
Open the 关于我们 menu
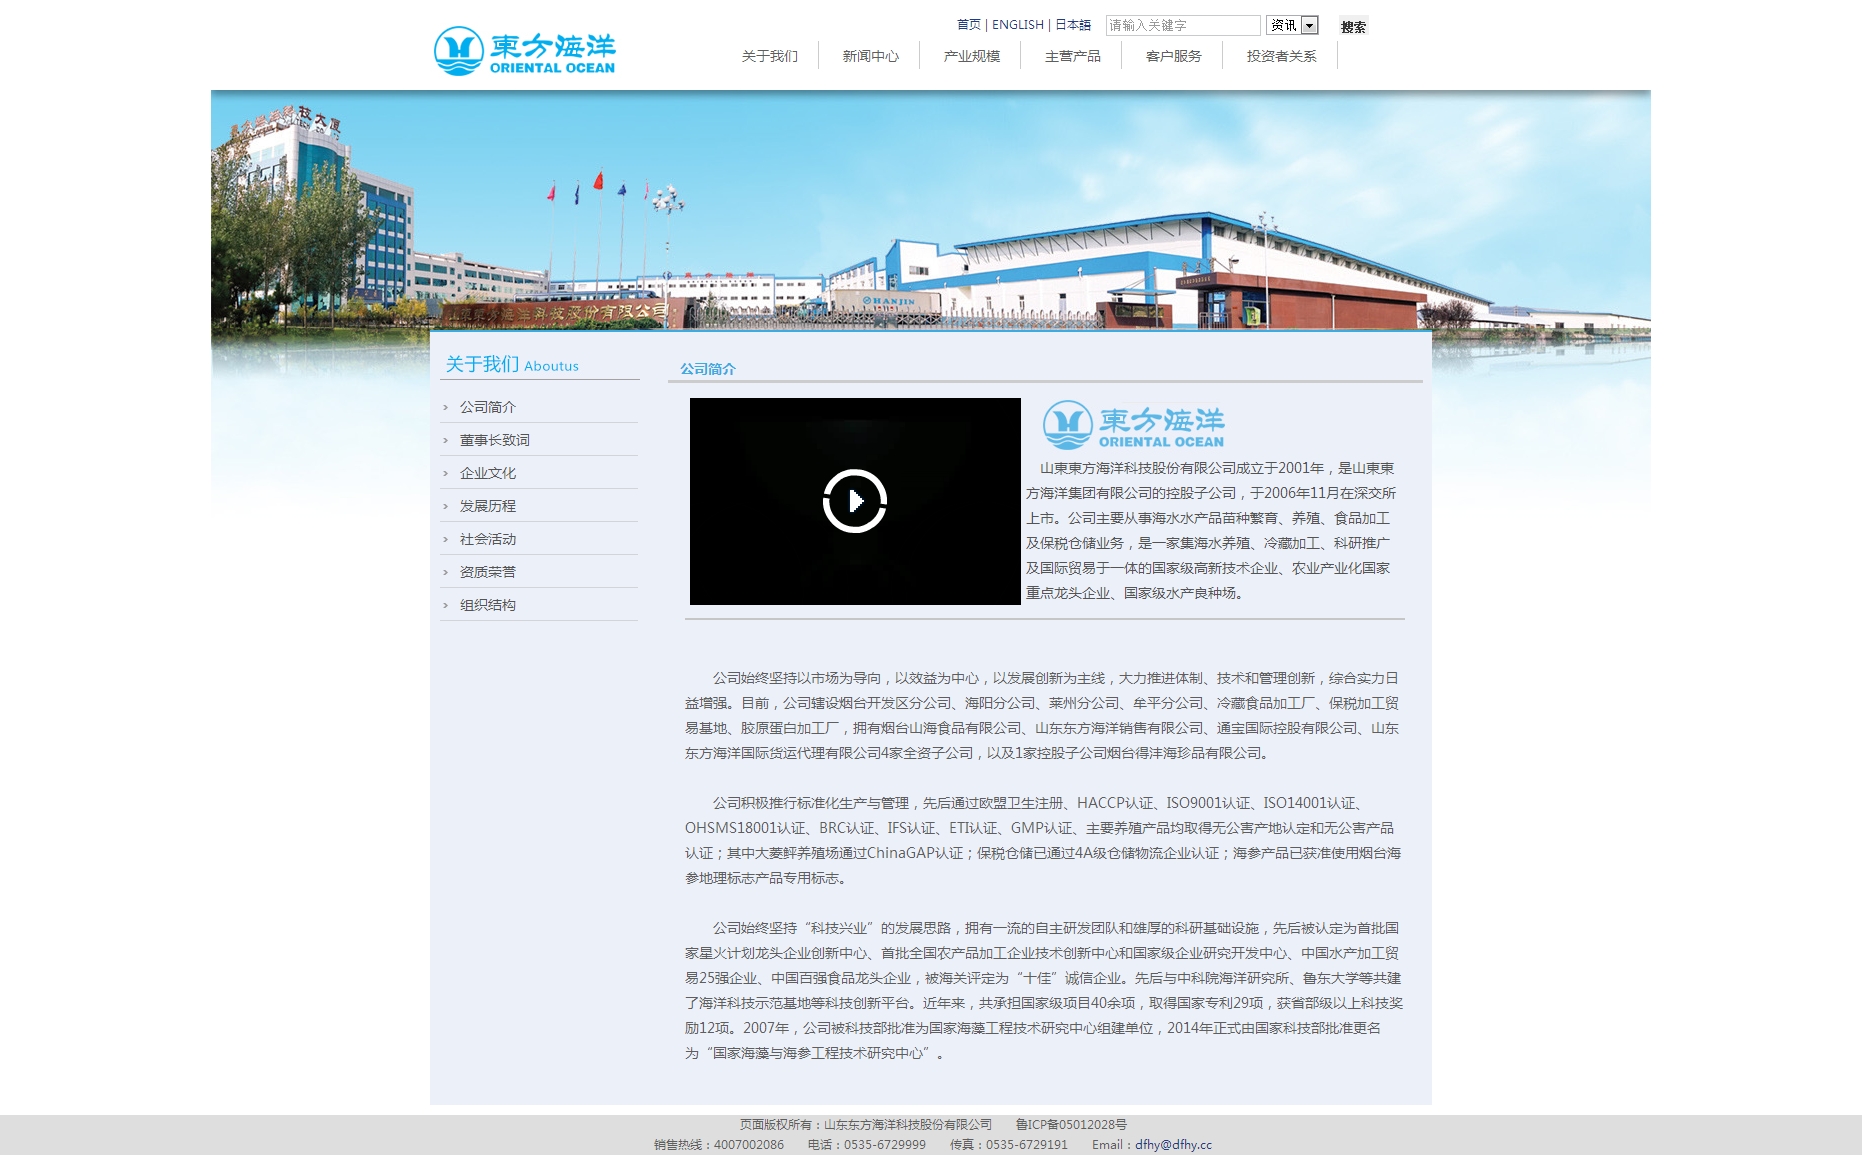pos(769,56)
